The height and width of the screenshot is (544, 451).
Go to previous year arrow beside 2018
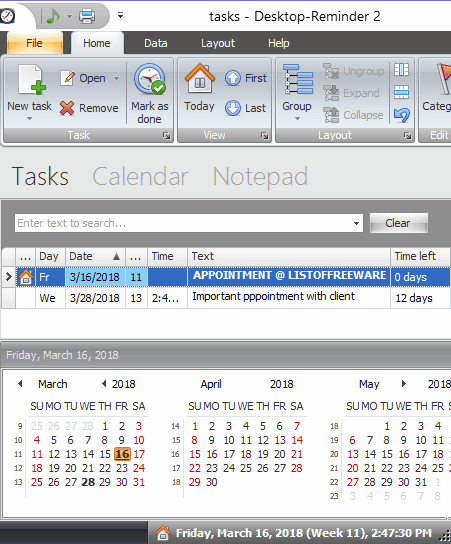click(x=104, y=384)
